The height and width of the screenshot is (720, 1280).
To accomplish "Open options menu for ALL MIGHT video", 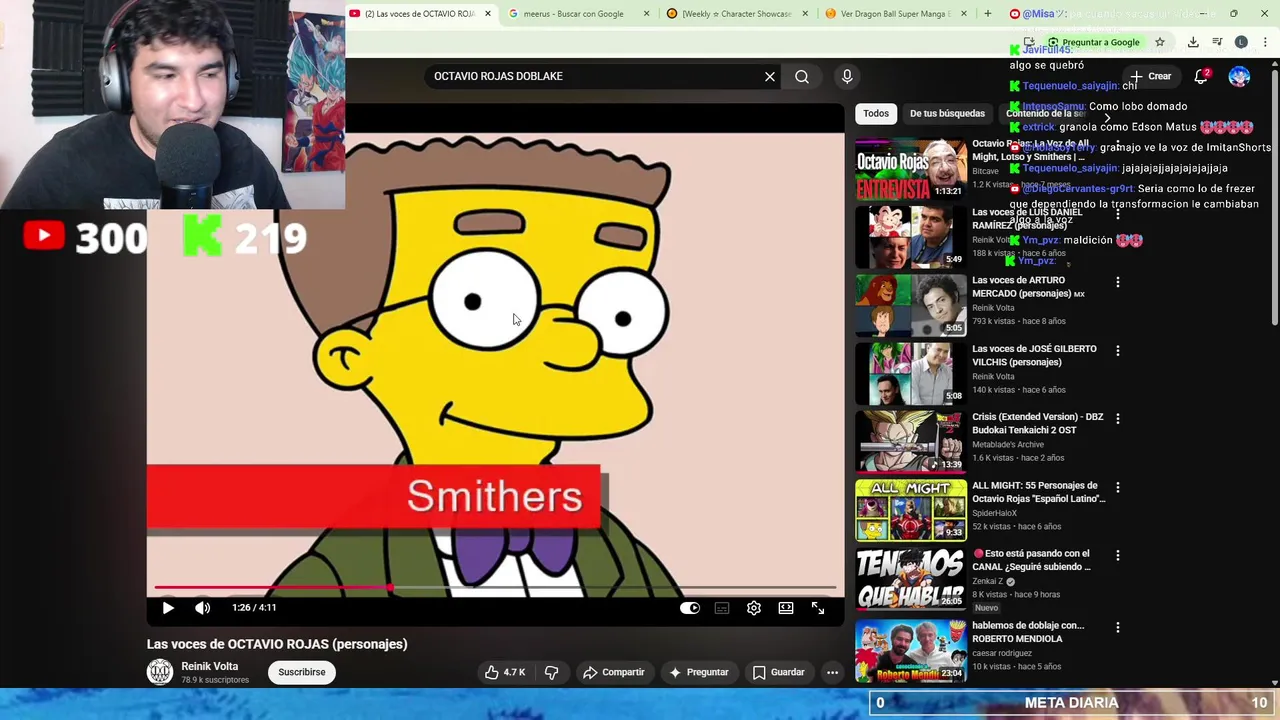I will click(1118, 487).
